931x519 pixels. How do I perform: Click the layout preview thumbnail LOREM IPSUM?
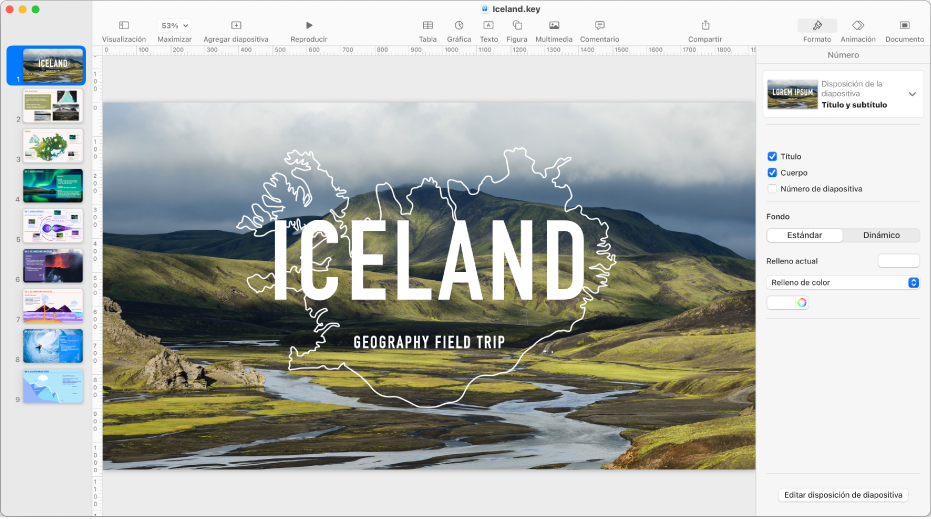[792, 94]
